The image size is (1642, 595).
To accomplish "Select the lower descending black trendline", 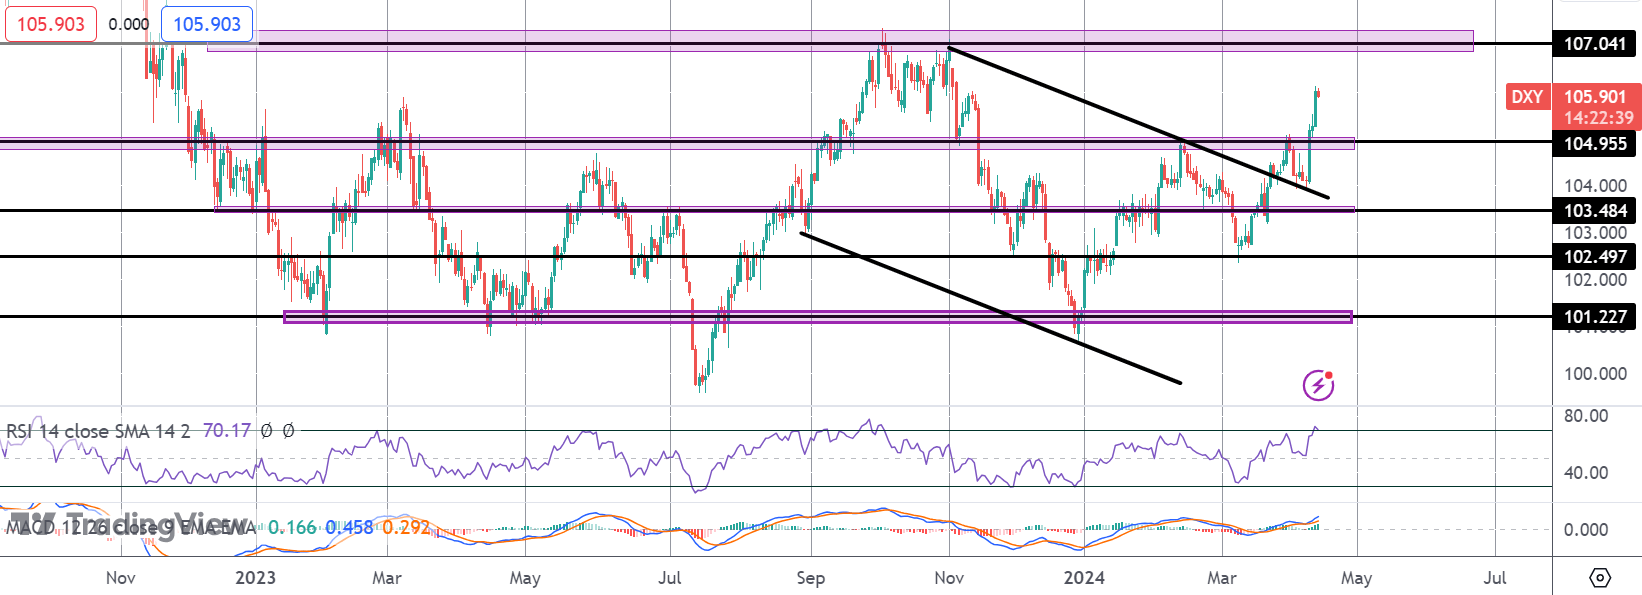I will pyautogui.click(x=990, y=308).
